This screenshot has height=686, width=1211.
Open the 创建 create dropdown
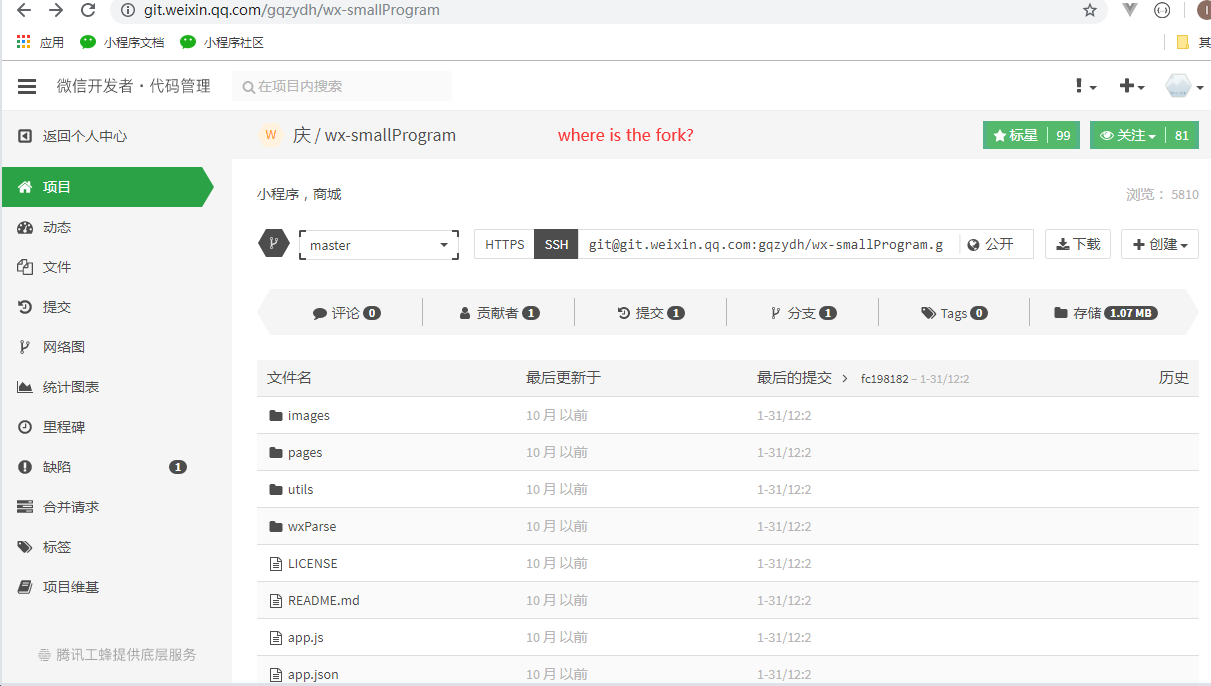pos(1160,244)
